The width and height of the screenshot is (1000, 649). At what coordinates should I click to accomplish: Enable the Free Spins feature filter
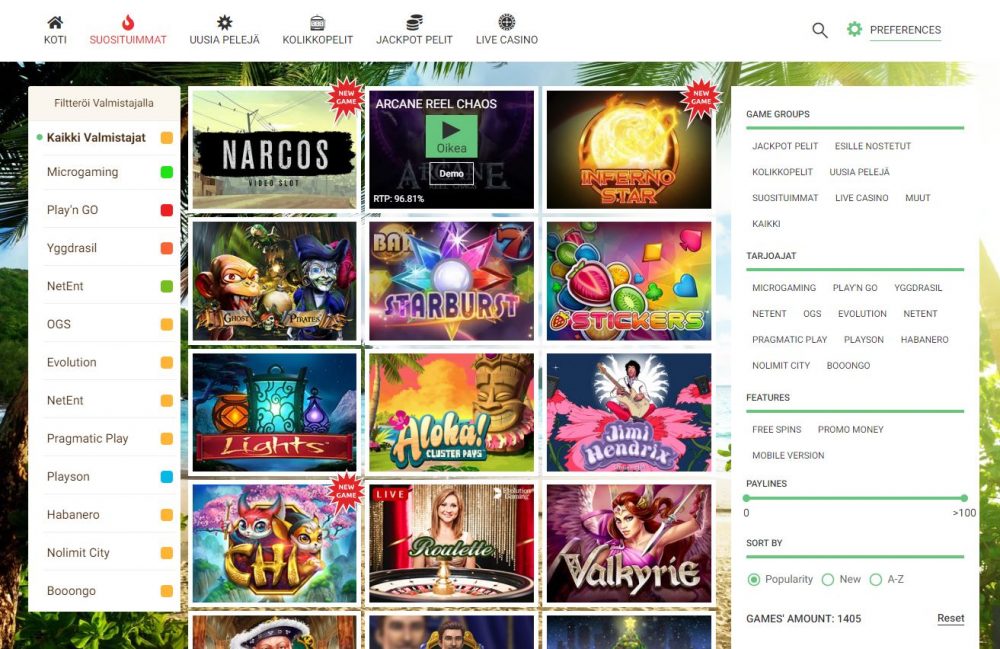(776, 430)
